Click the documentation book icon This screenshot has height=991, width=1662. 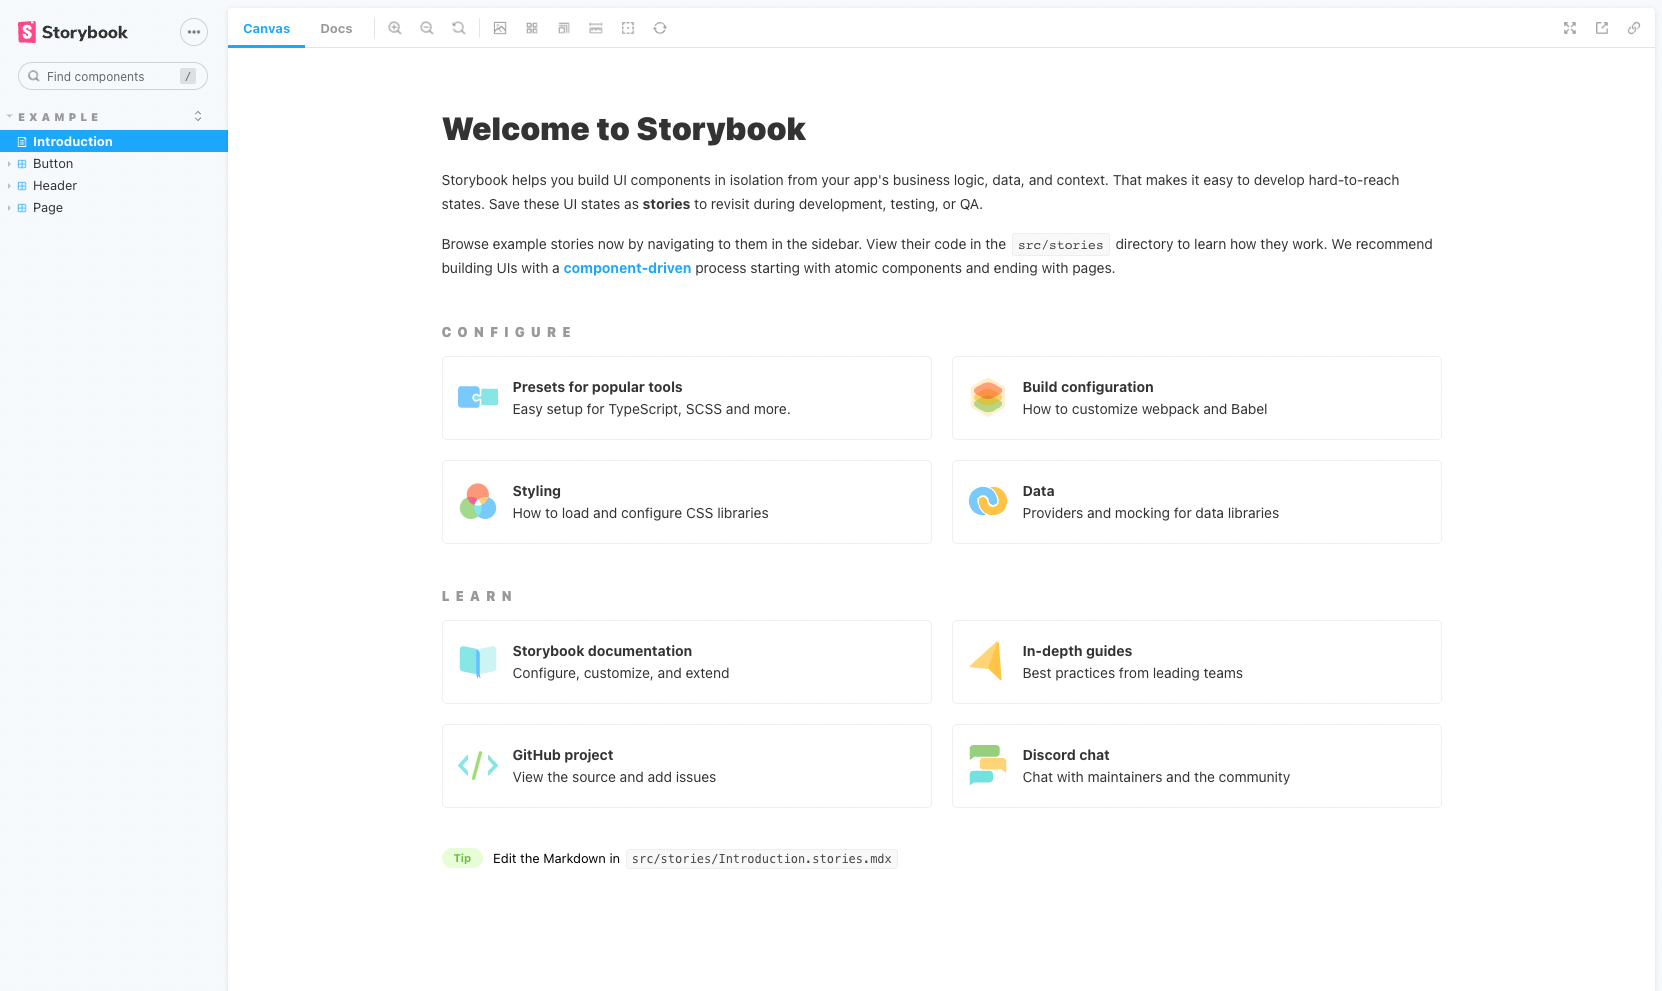[x=478, y=661]
